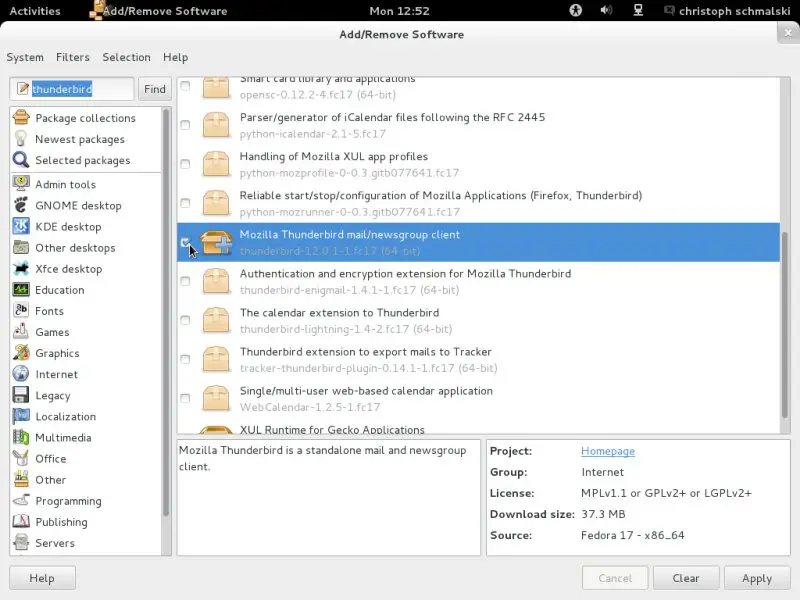
Task: Click the Xfce desktop icon
Action: 21,268
